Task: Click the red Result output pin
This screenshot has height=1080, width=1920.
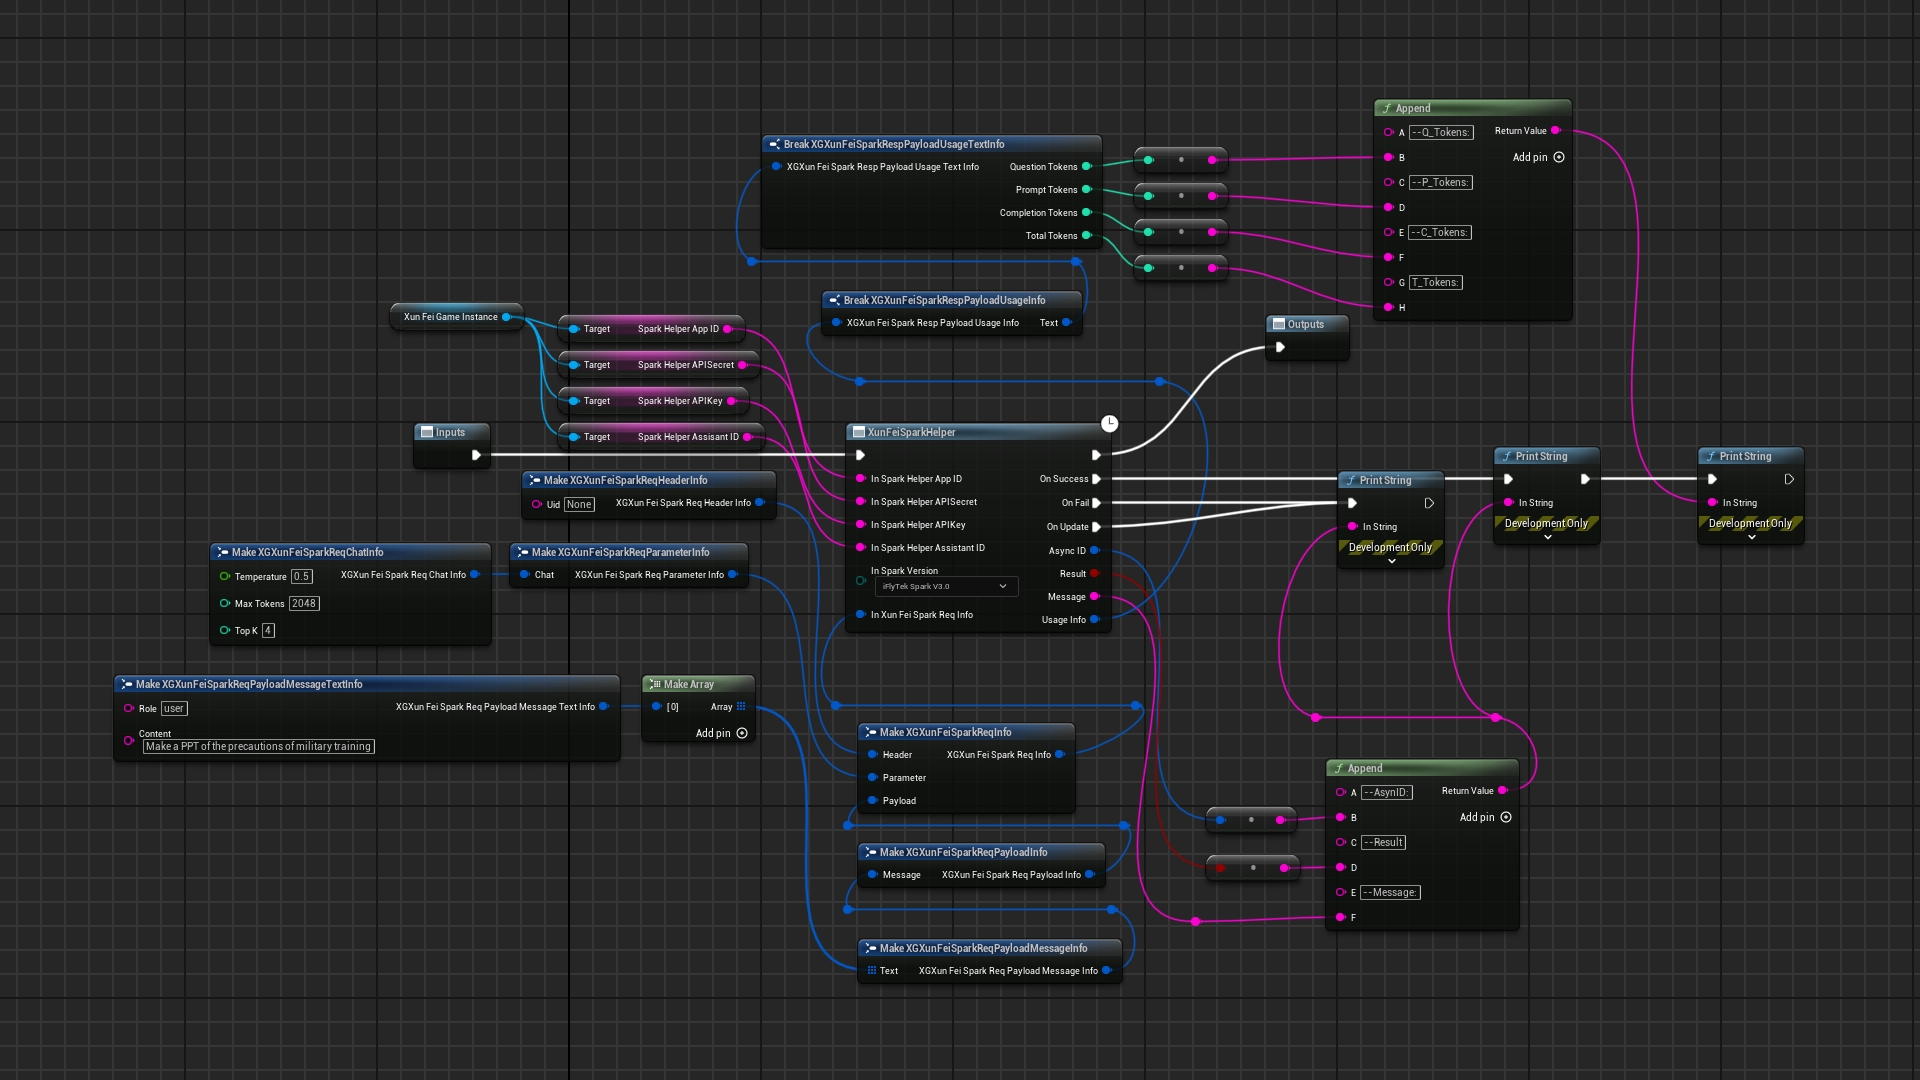Action: click(x=1095, y=574)
